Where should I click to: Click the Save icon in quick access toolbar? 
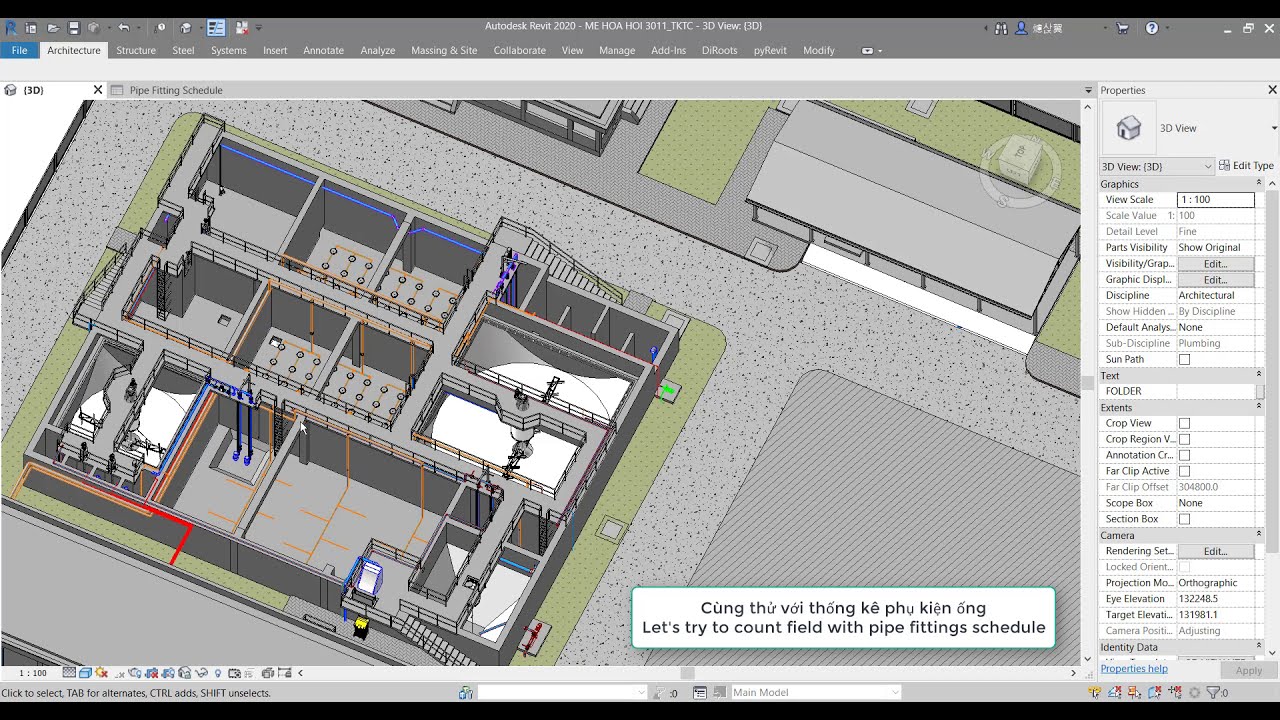[73, 28]
